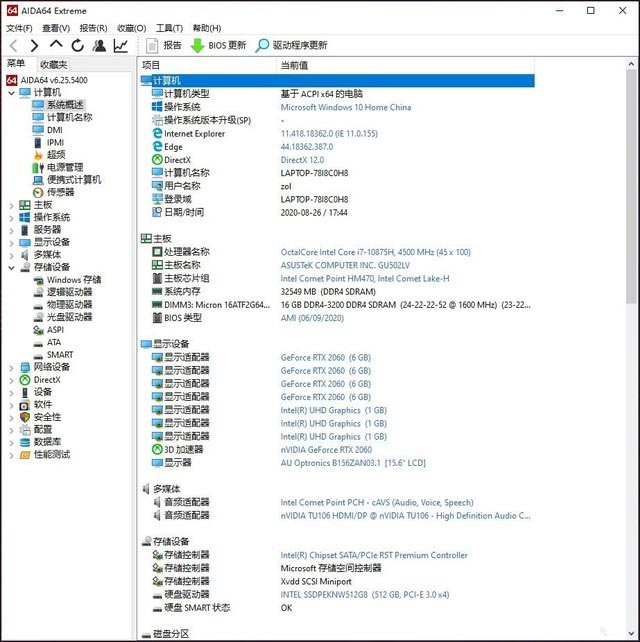Expand the 网络设备 tree node
This screenshot has height=642, width=640.
(x=11, y=368)
